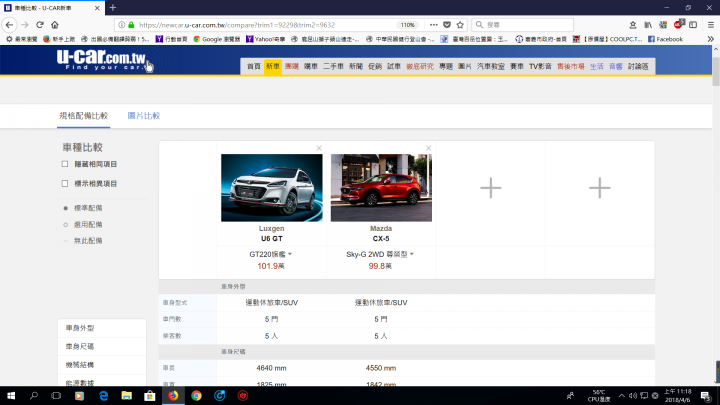Click the Luxgen U6 GT car image

(271, 188)
